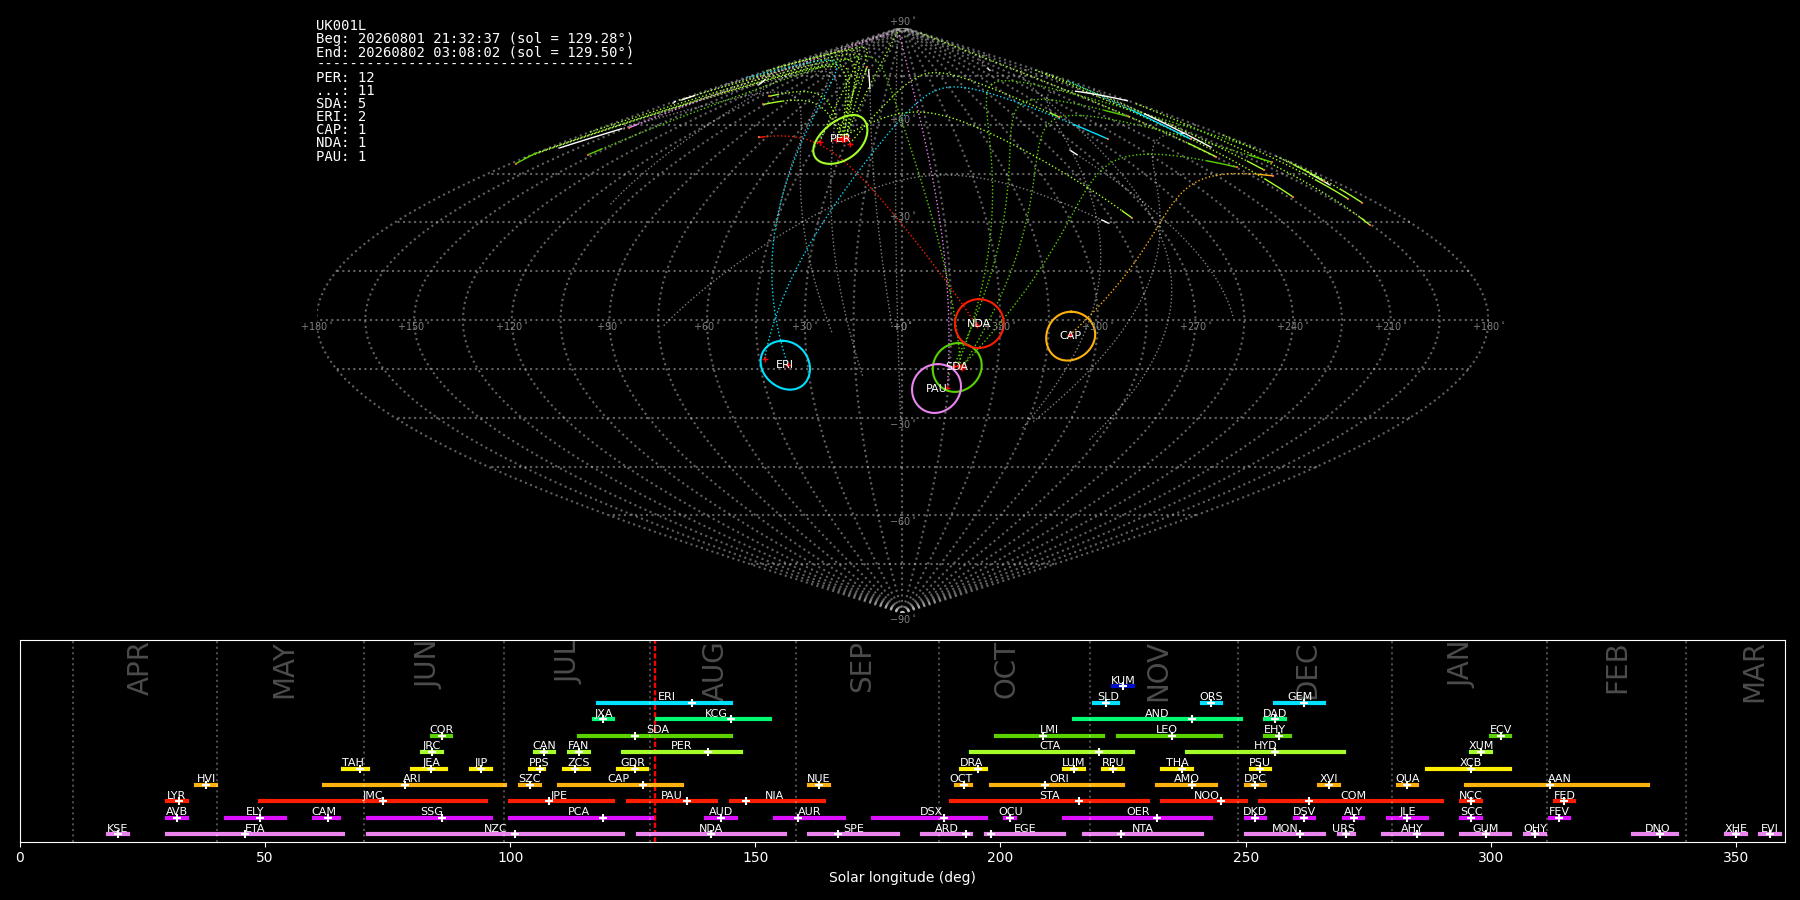The width and height of the screenshot is (1800, 900).
Task: Select the PER activity bar in timeline
Action: click(682, 752)
